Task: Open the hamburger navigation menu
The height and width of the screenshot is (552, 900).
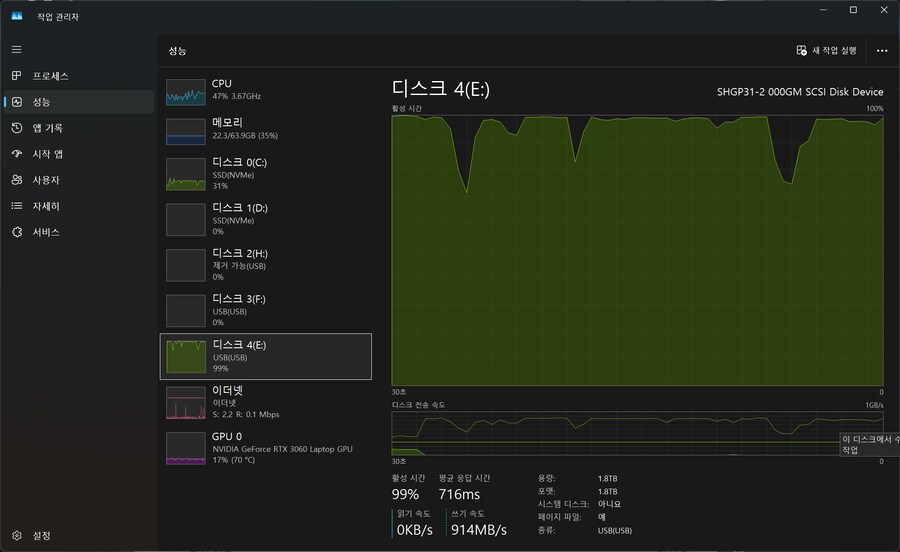Action: point(17,49)
